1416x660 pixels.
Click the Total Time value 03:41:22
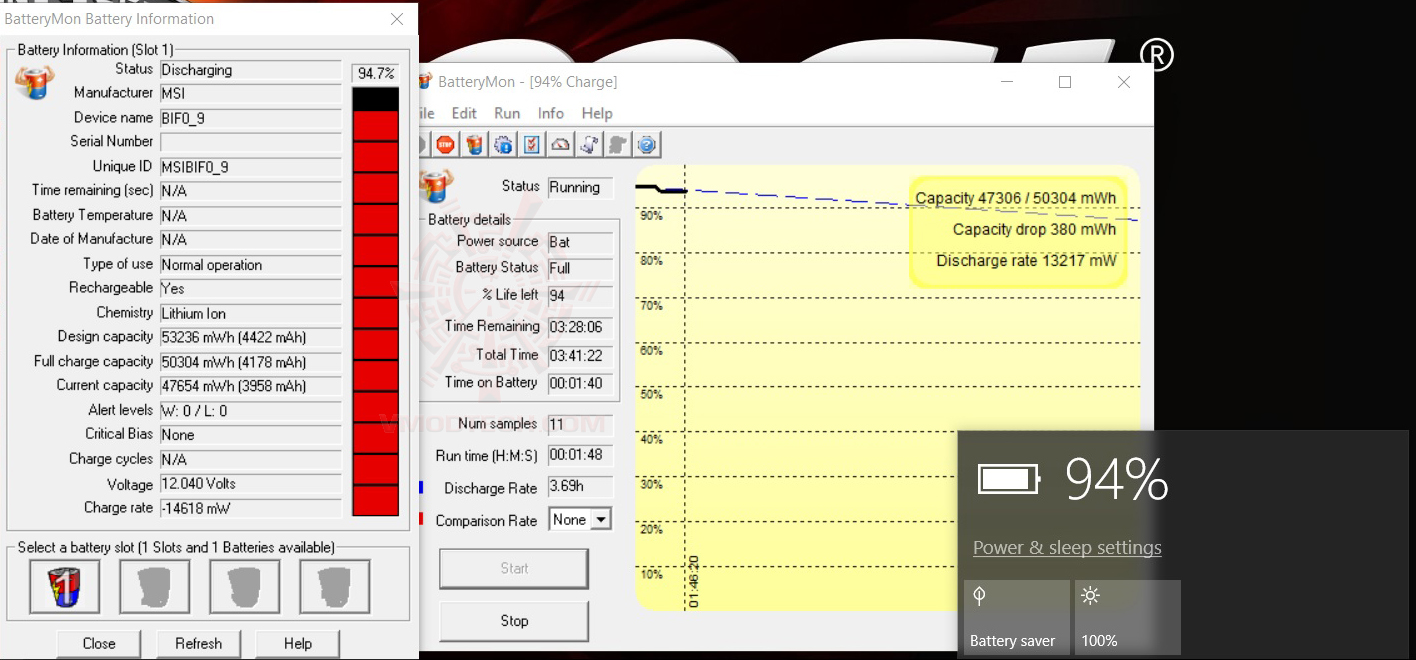(580, 355)
